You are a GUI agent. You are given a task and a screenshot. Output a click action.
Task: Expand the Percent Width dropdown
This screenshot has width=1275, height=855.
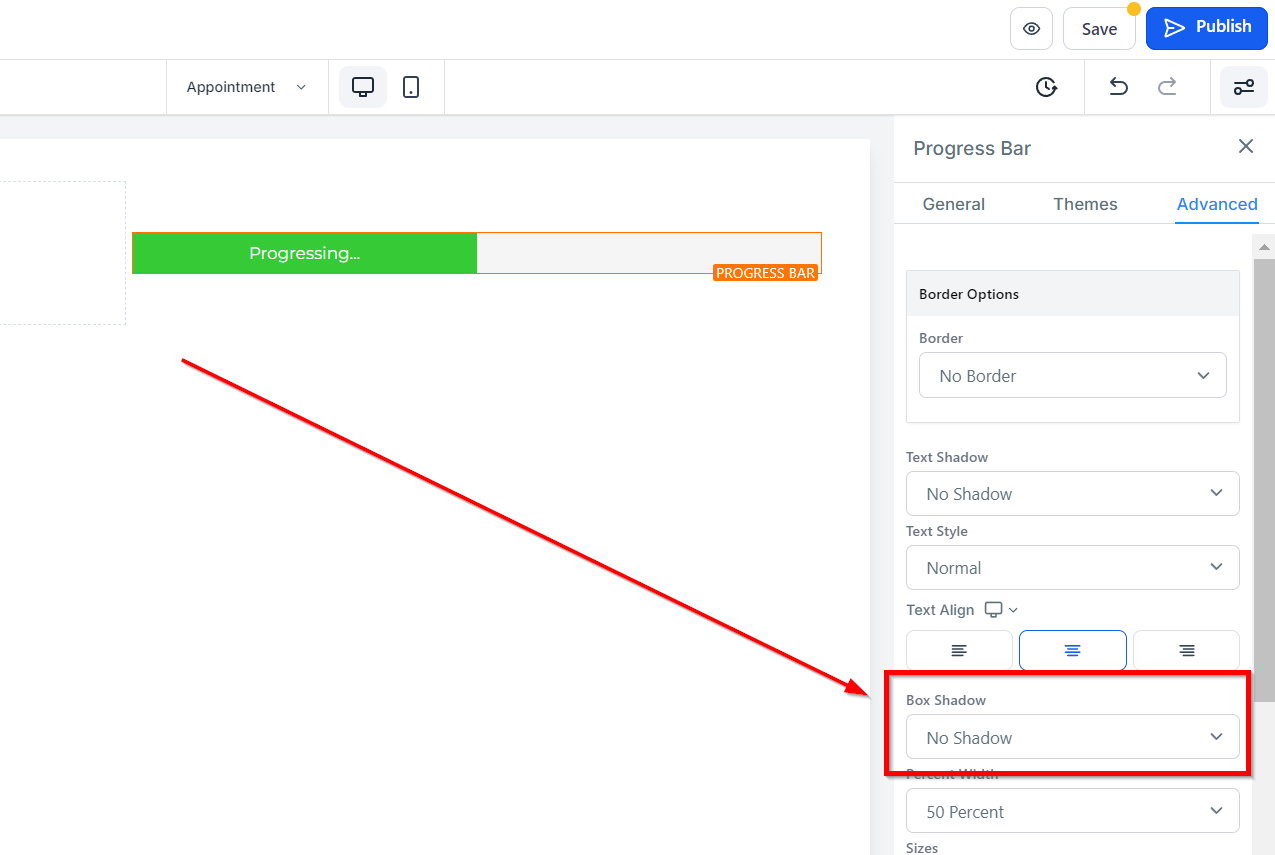(x=1073, y=811)
